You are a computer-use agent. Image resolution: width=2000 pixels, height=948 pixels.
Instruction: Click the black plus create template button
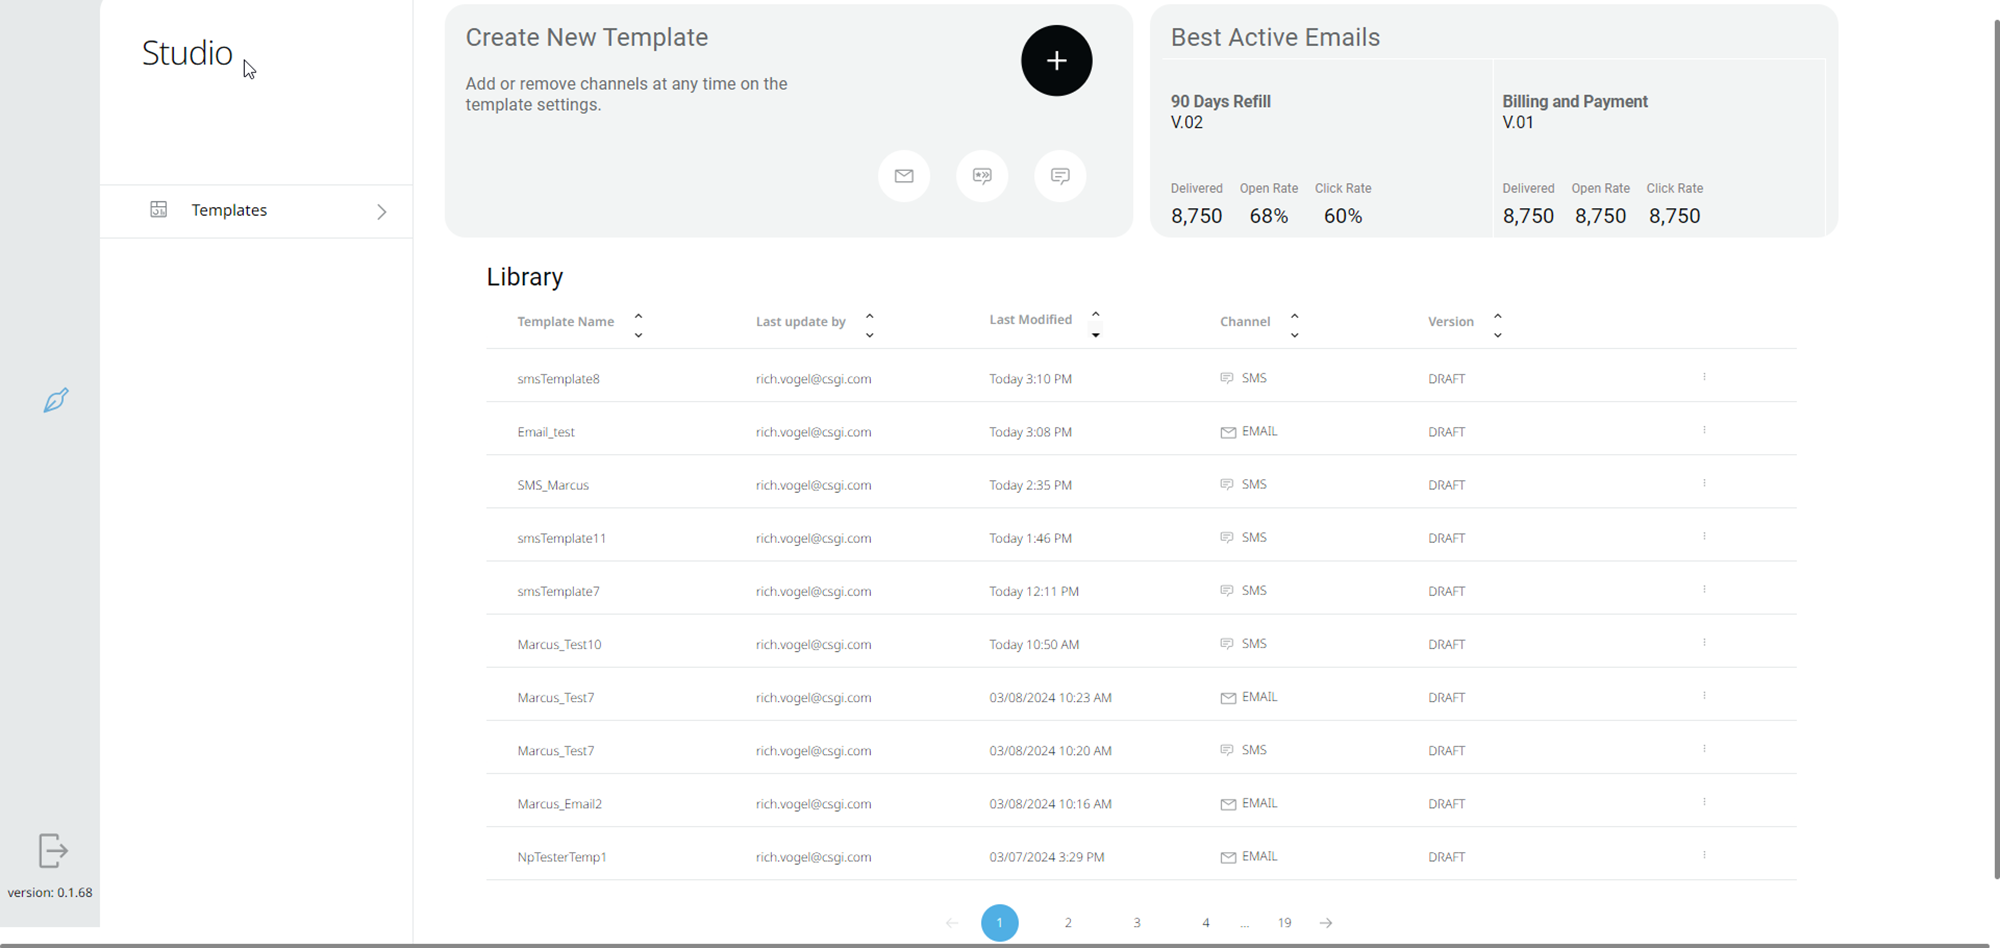[x=1056, y=61]
